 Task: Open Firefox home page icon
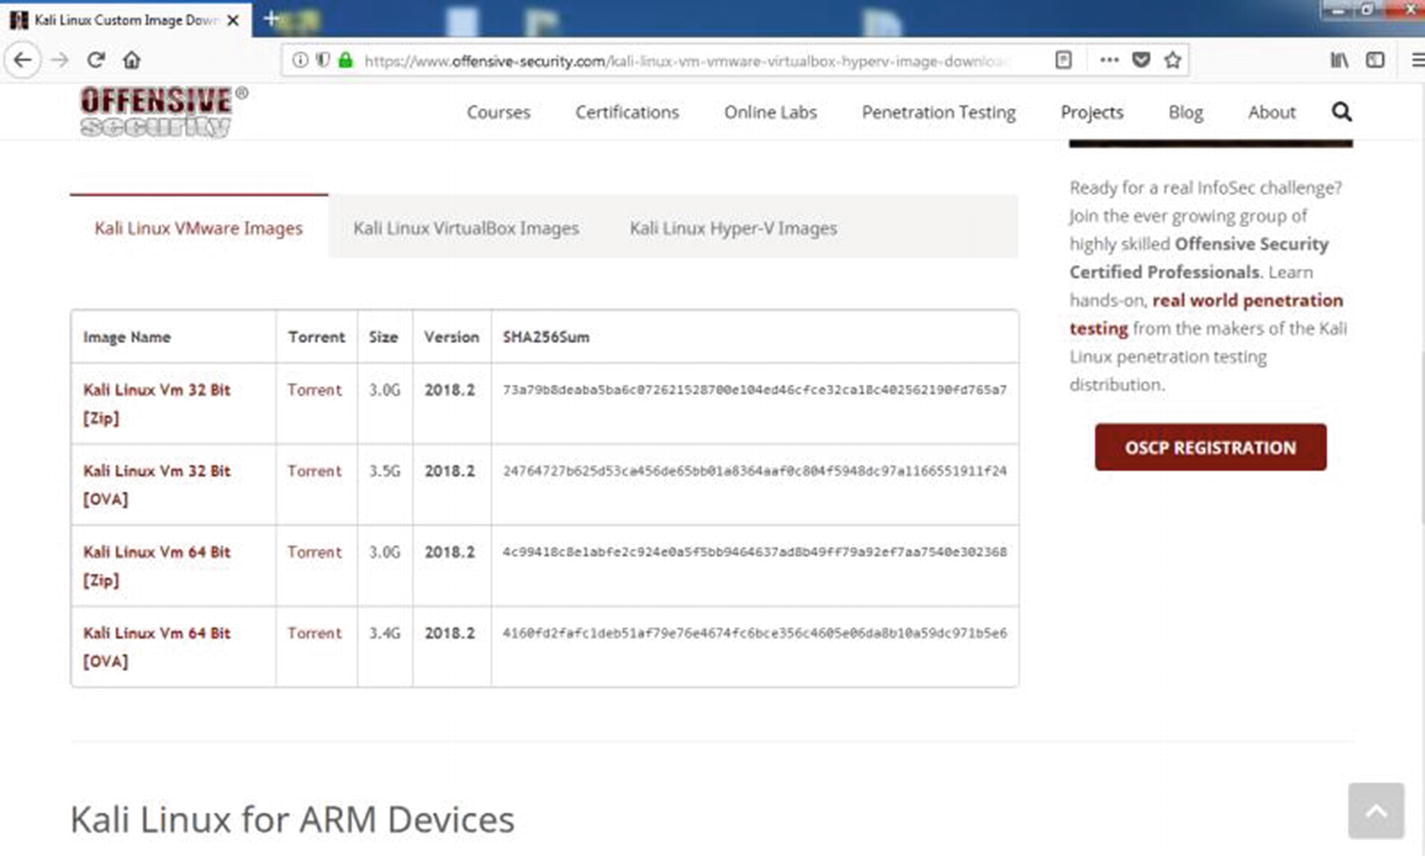pyautogui.click(x=131, y=60)
